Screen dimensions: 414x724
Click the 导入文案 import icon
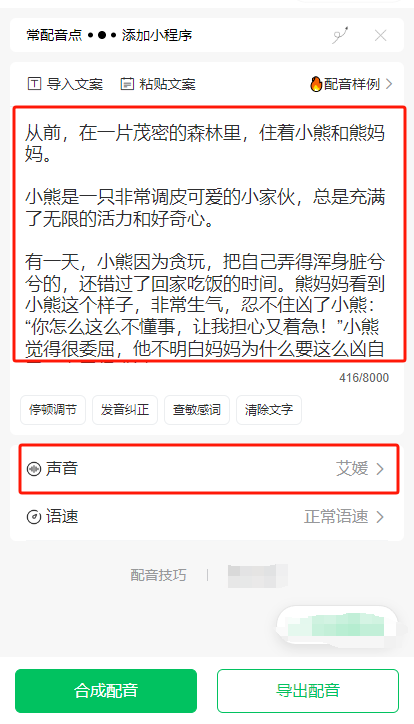pos(35,84)
